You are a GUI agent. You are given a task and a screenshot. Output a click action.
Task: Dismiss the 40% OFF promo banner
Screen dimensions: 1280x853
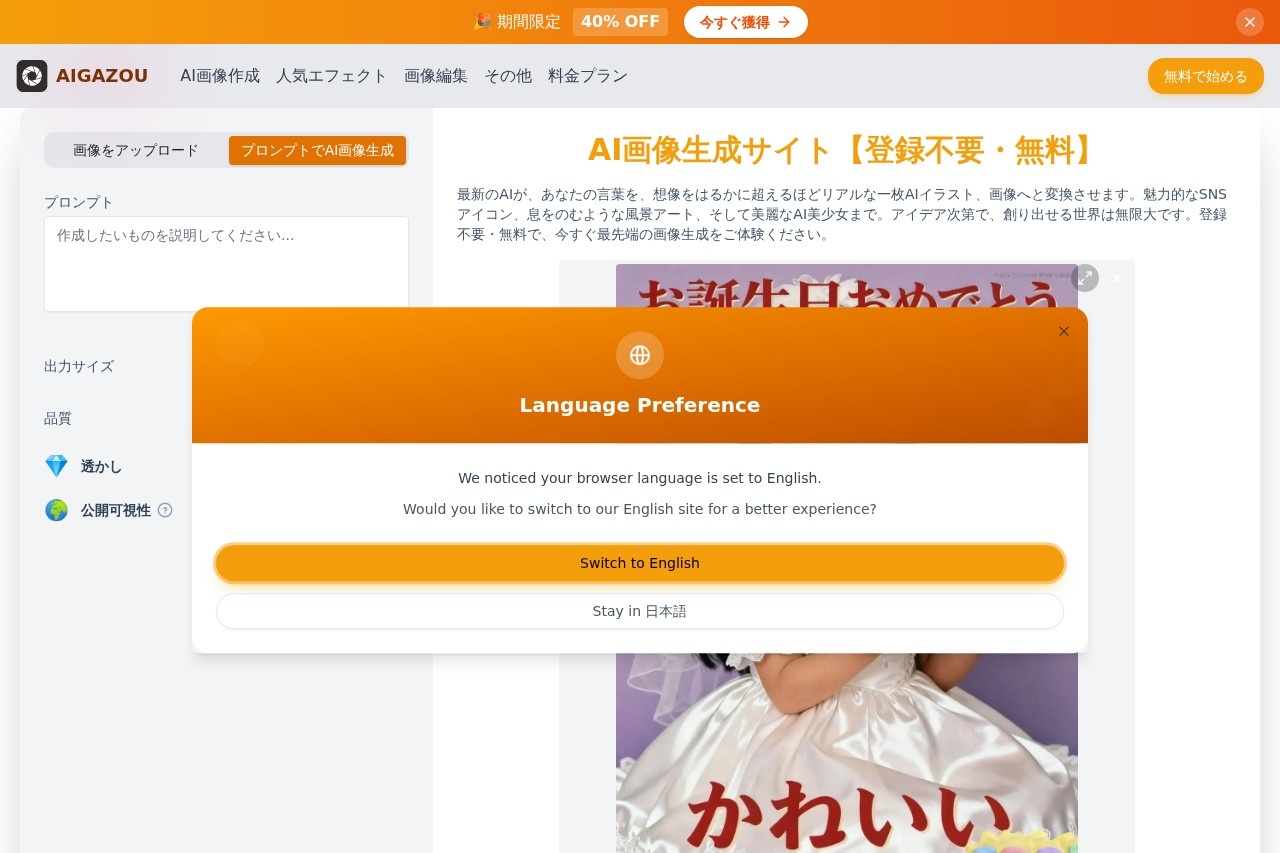pos(1249,22)
